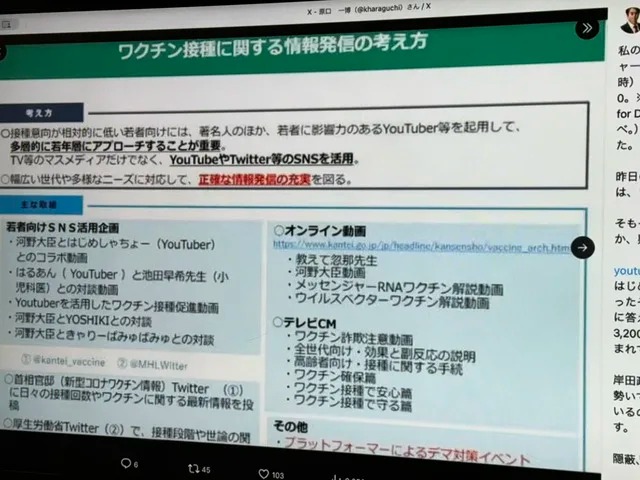Screen dimensions: 640x480
Task: Click Youtuberを活用したワクチン接種促進動画 line
Action: click(x=113, y=305)
